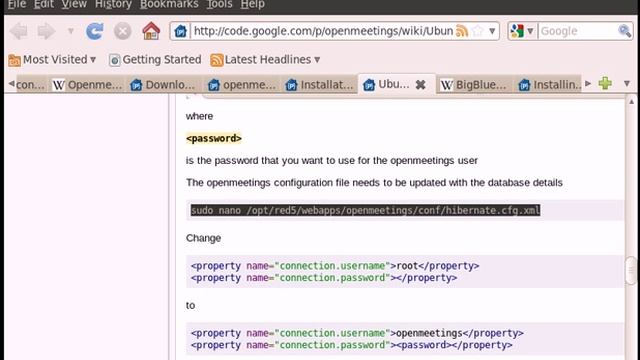Open the Getting Started bookmark
Viewport: 640px width, 360px height.
[155, 60]
